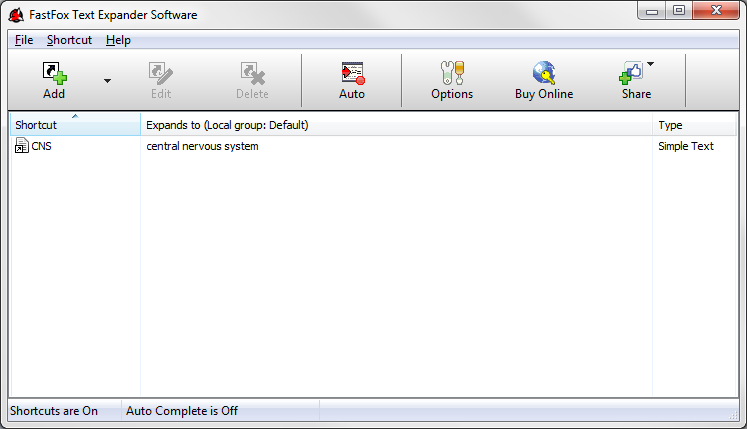This screenshot has width=747, height=429.
Task: Click the Delete shortcut toolbar icon
Action: 252,74
